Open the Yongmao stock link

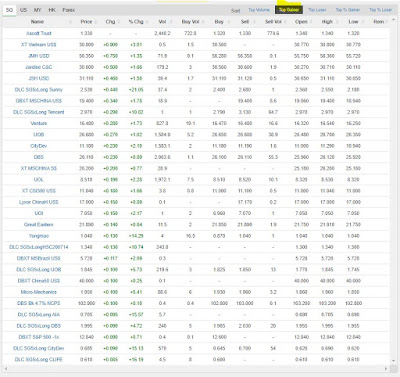point(39,236)
